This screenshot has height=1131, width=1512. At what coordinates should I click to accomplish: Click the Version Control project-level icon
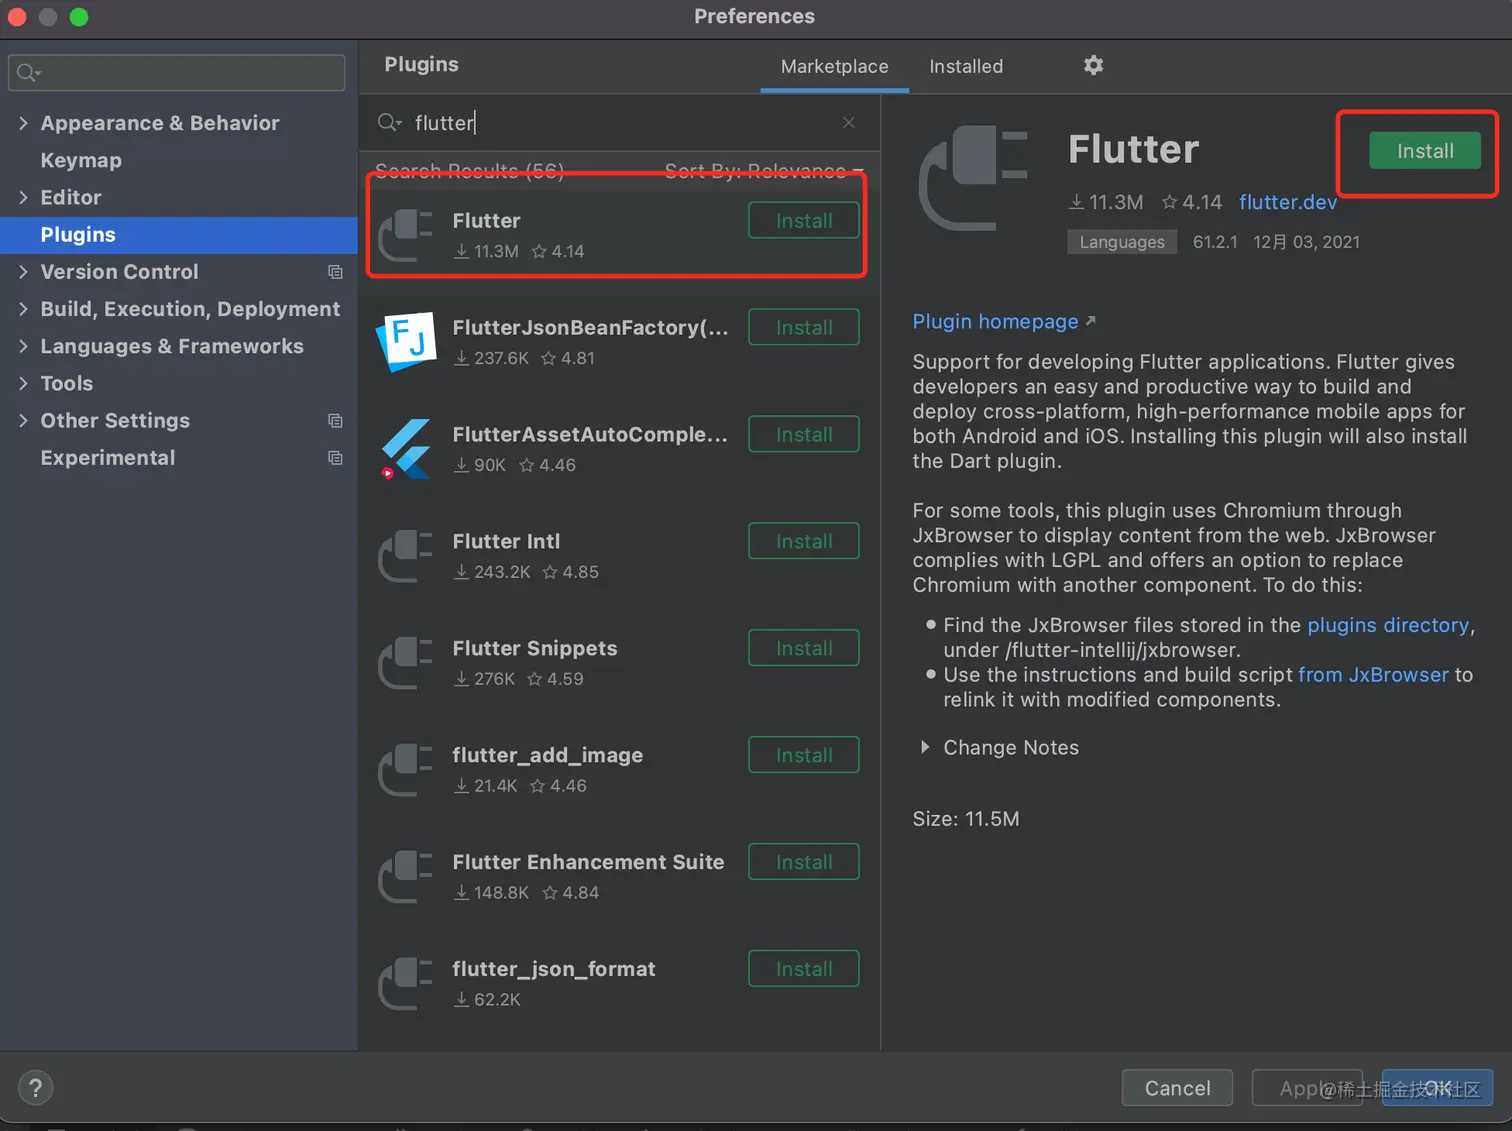(335, 272)
